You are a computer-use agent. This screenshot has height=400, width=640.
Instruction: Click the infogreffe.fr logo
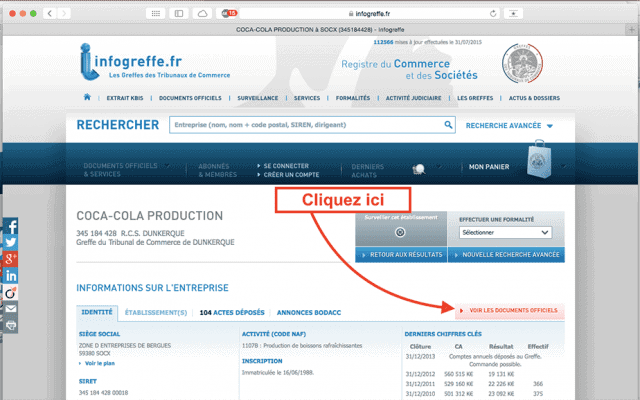coord(155,62)
